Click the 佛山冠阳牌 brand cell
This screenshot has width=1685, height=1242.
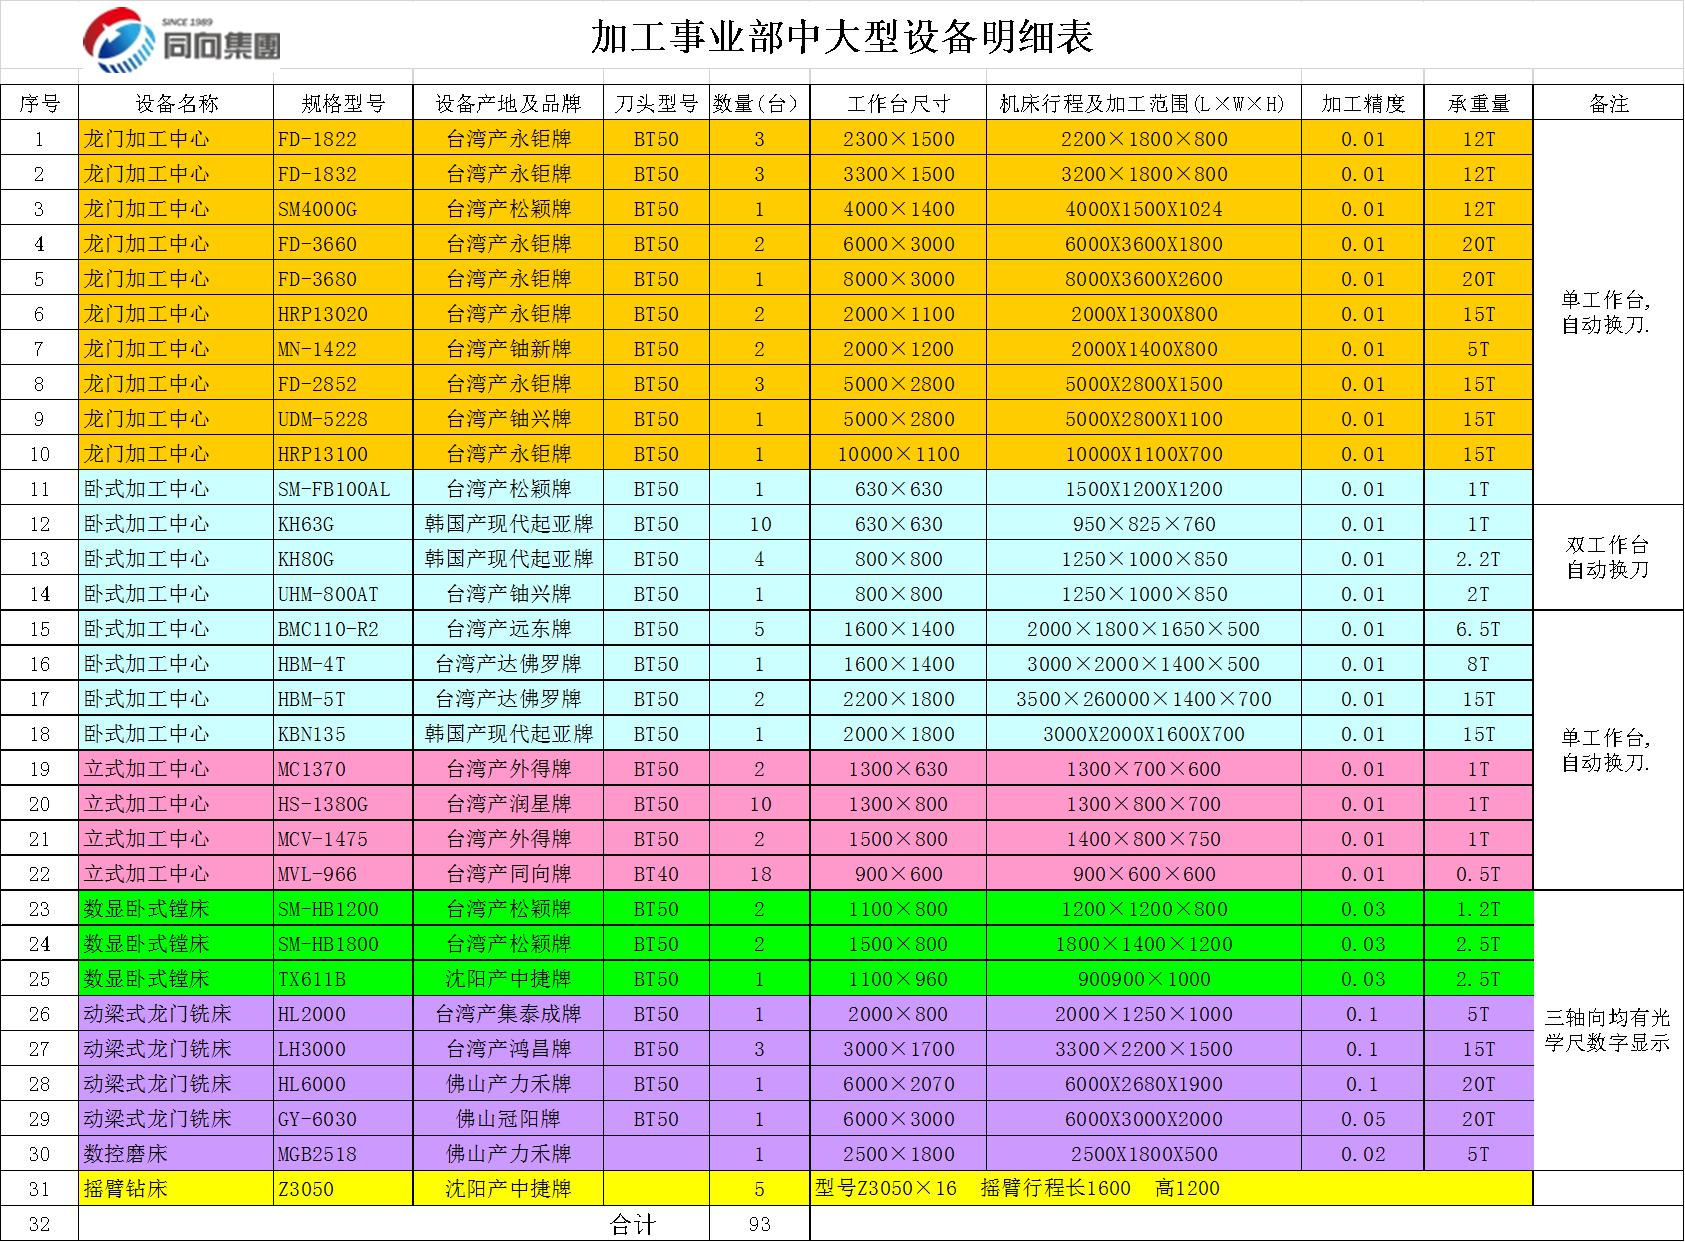508,1118
